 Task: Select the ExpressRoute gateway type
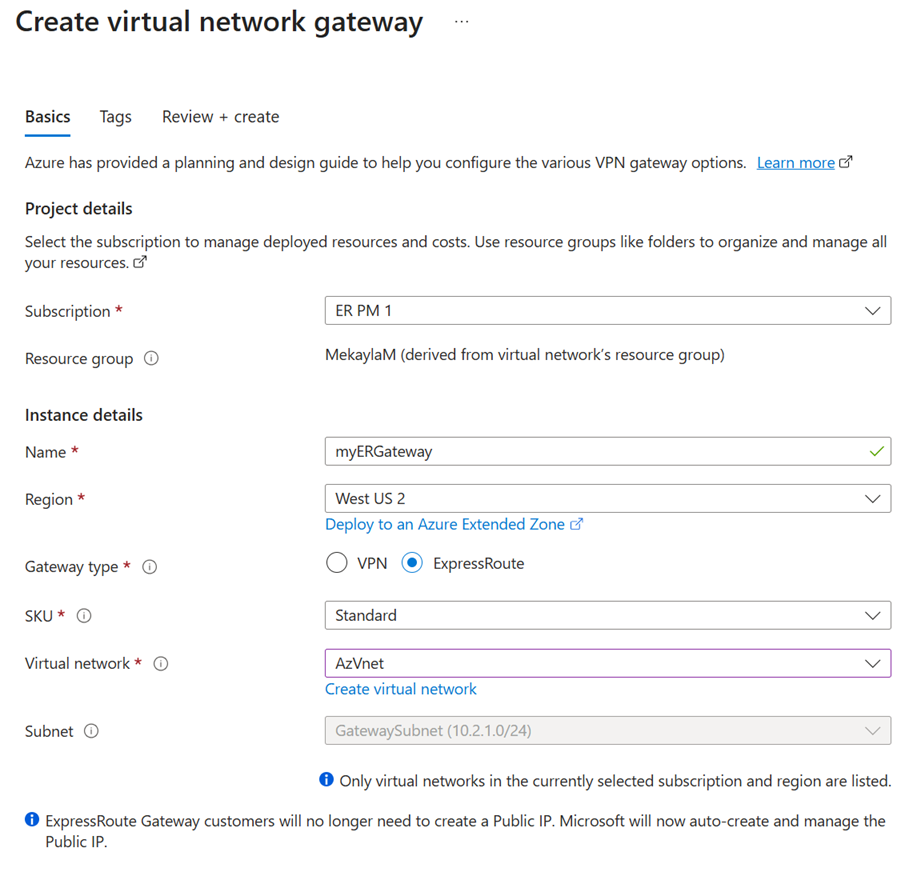click(412, 562)
